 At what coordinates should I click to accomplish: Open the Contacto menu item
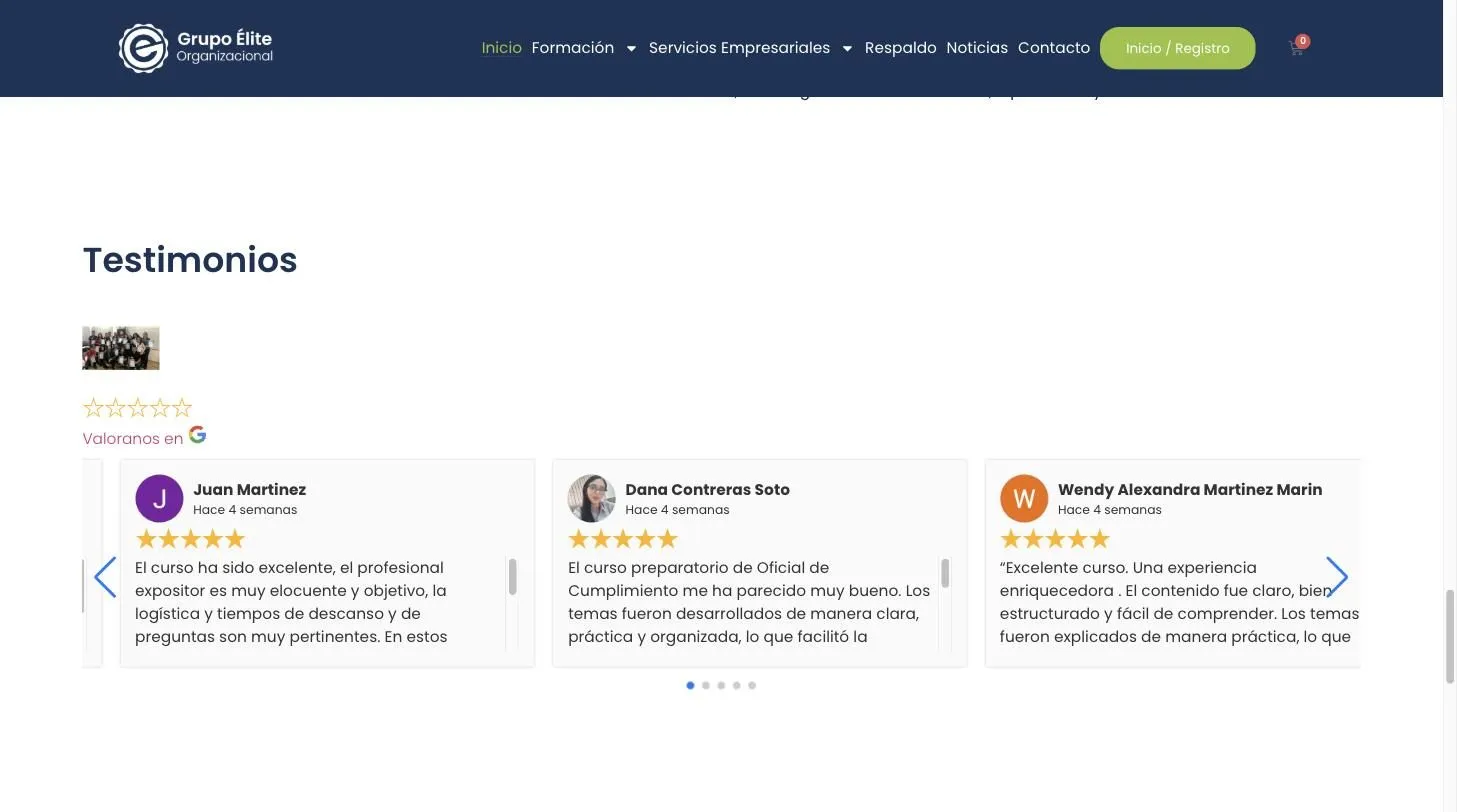[x=1054, y=48]
